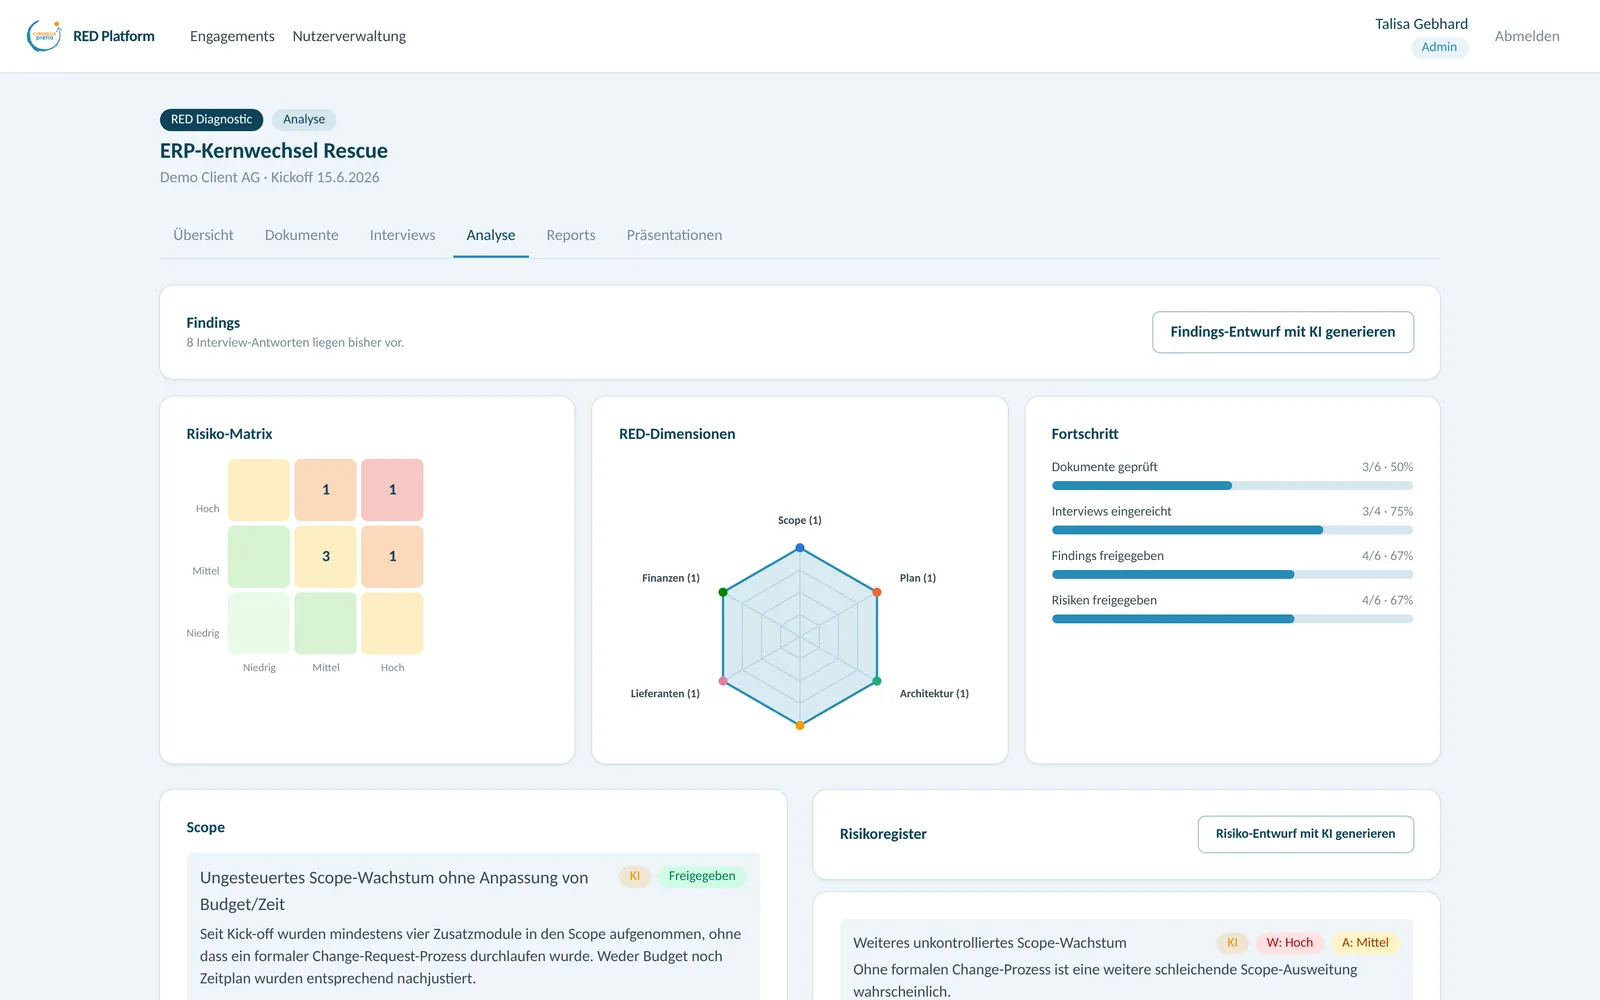Click the Findings freigegeben progress bar

[x=1232, y=575]
